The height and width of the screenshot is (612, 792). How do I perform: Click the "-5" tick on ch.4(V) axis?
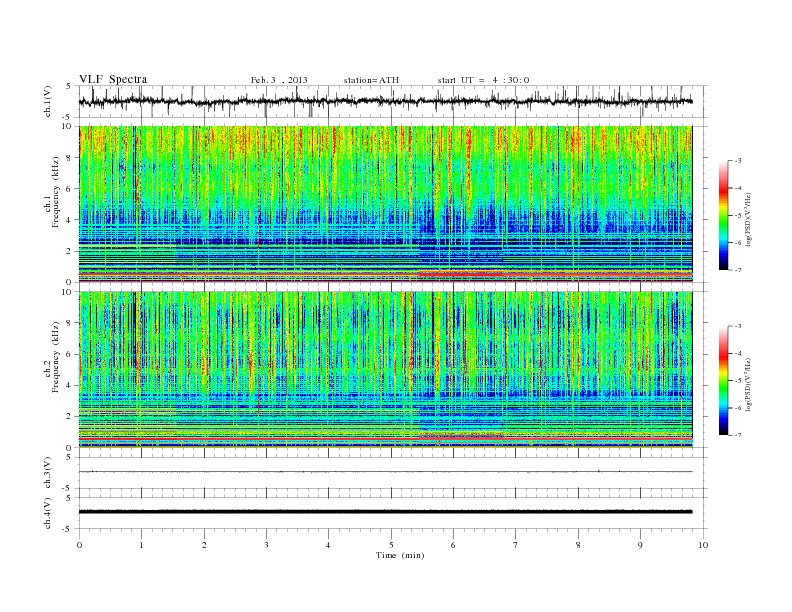tap(68, 529)
